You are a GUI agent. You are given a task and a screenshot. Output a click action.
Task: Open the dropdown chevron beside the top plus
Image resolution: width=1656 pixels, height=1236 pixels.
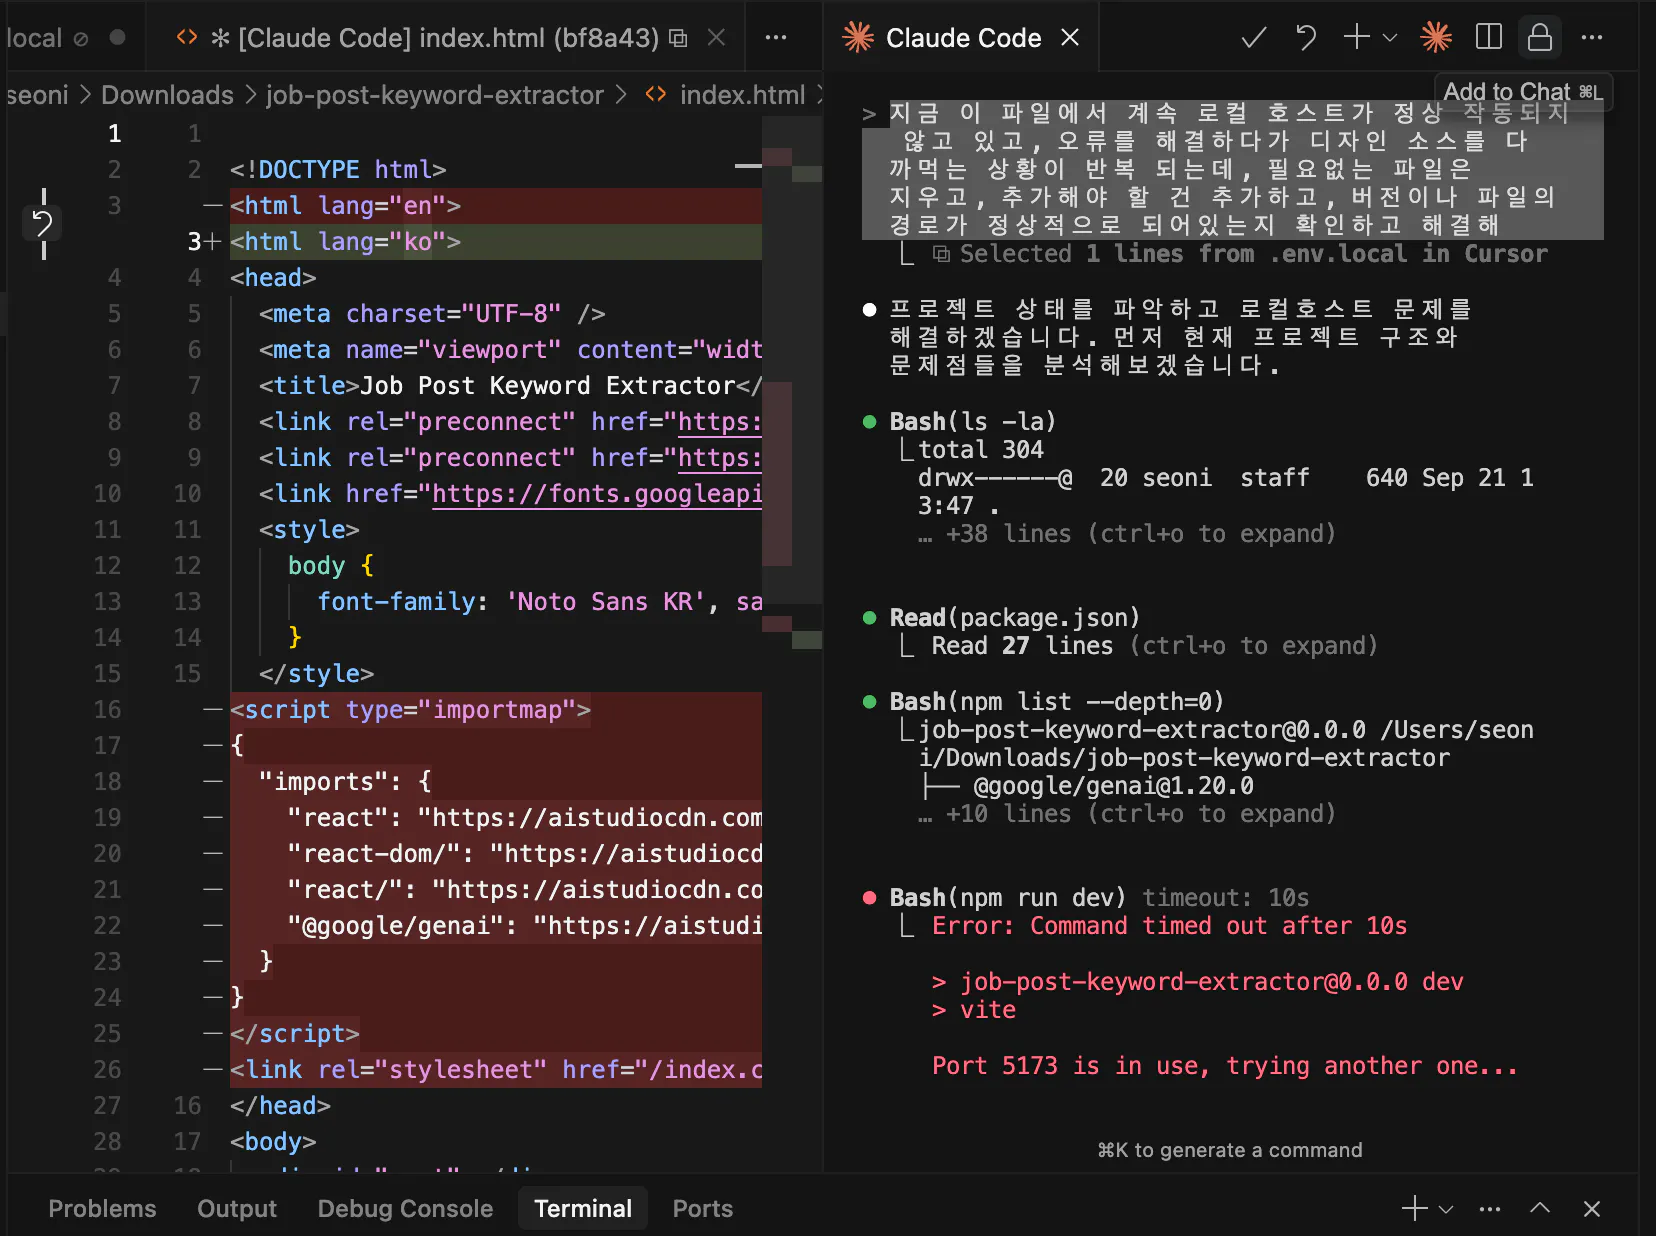coord(1389,38)
